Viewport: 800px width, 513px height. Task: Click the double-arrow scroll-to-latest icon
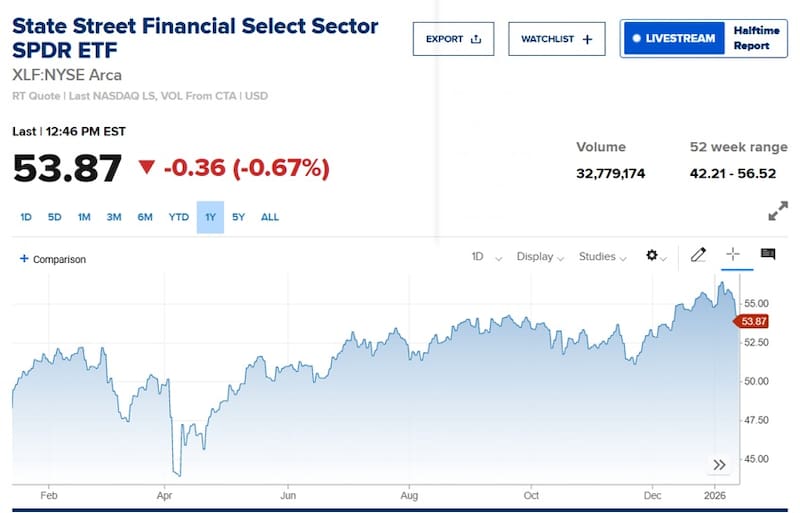pyautogui.click(x=719, y=464)
